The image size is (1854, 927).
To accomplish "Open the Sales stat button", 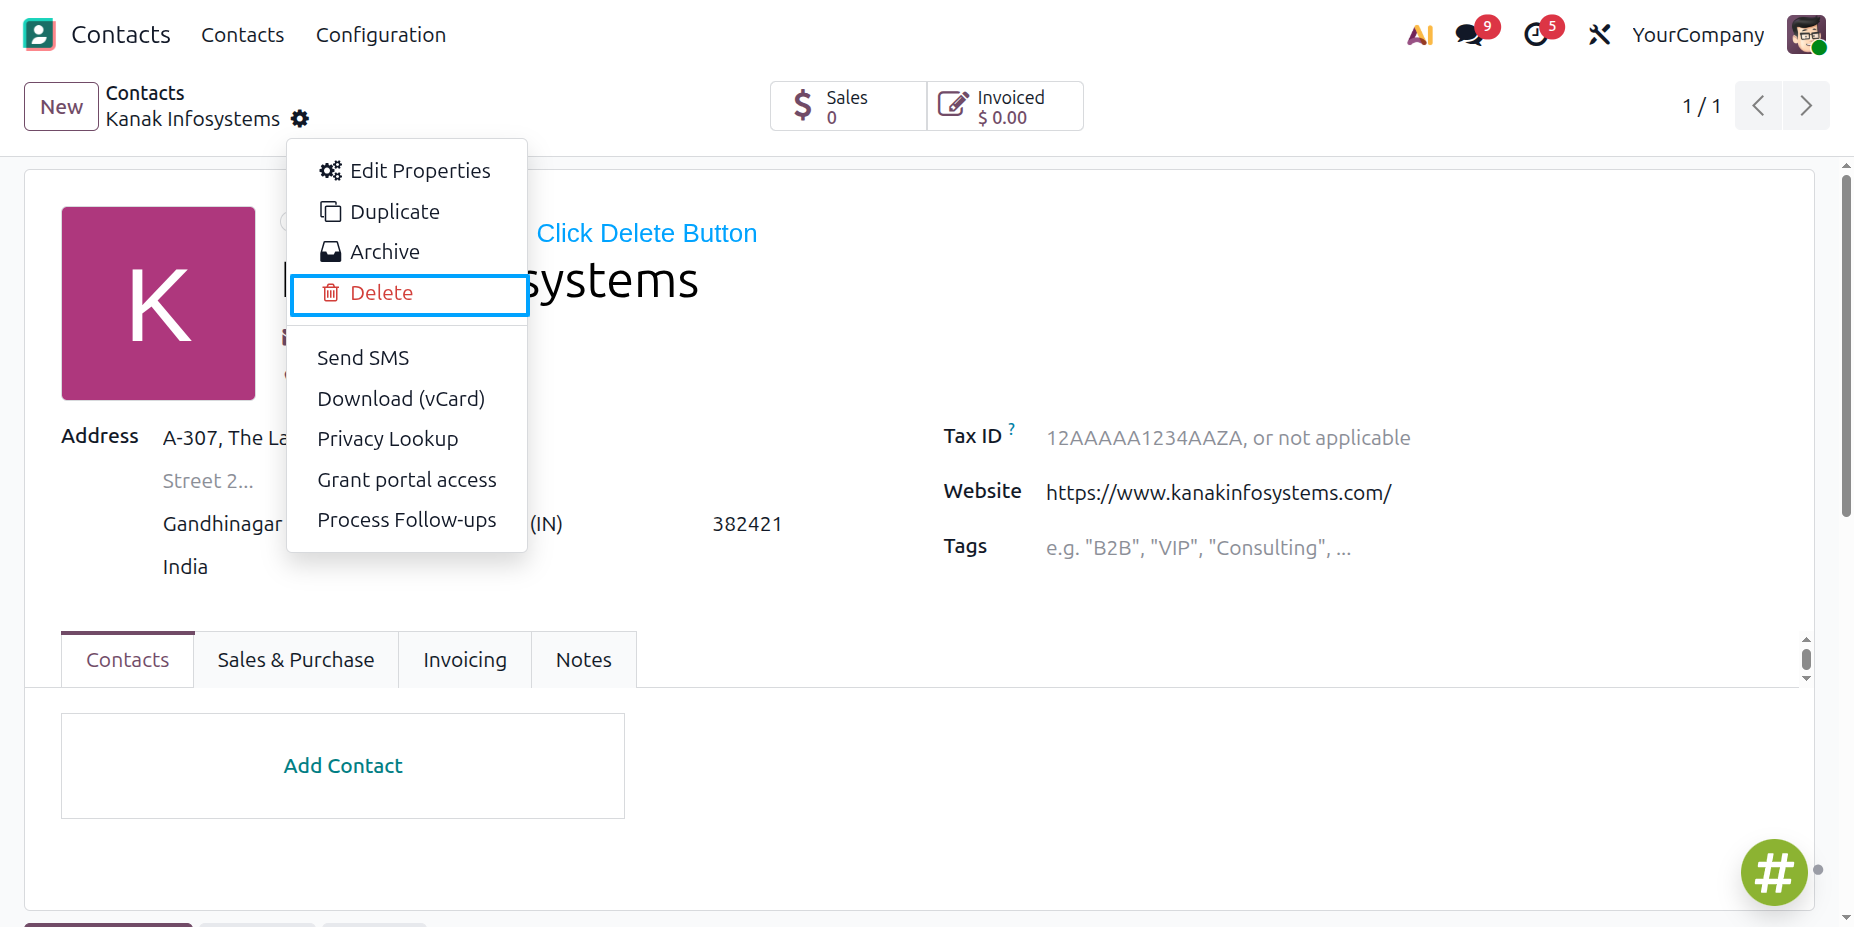I will tap(848, 106).
